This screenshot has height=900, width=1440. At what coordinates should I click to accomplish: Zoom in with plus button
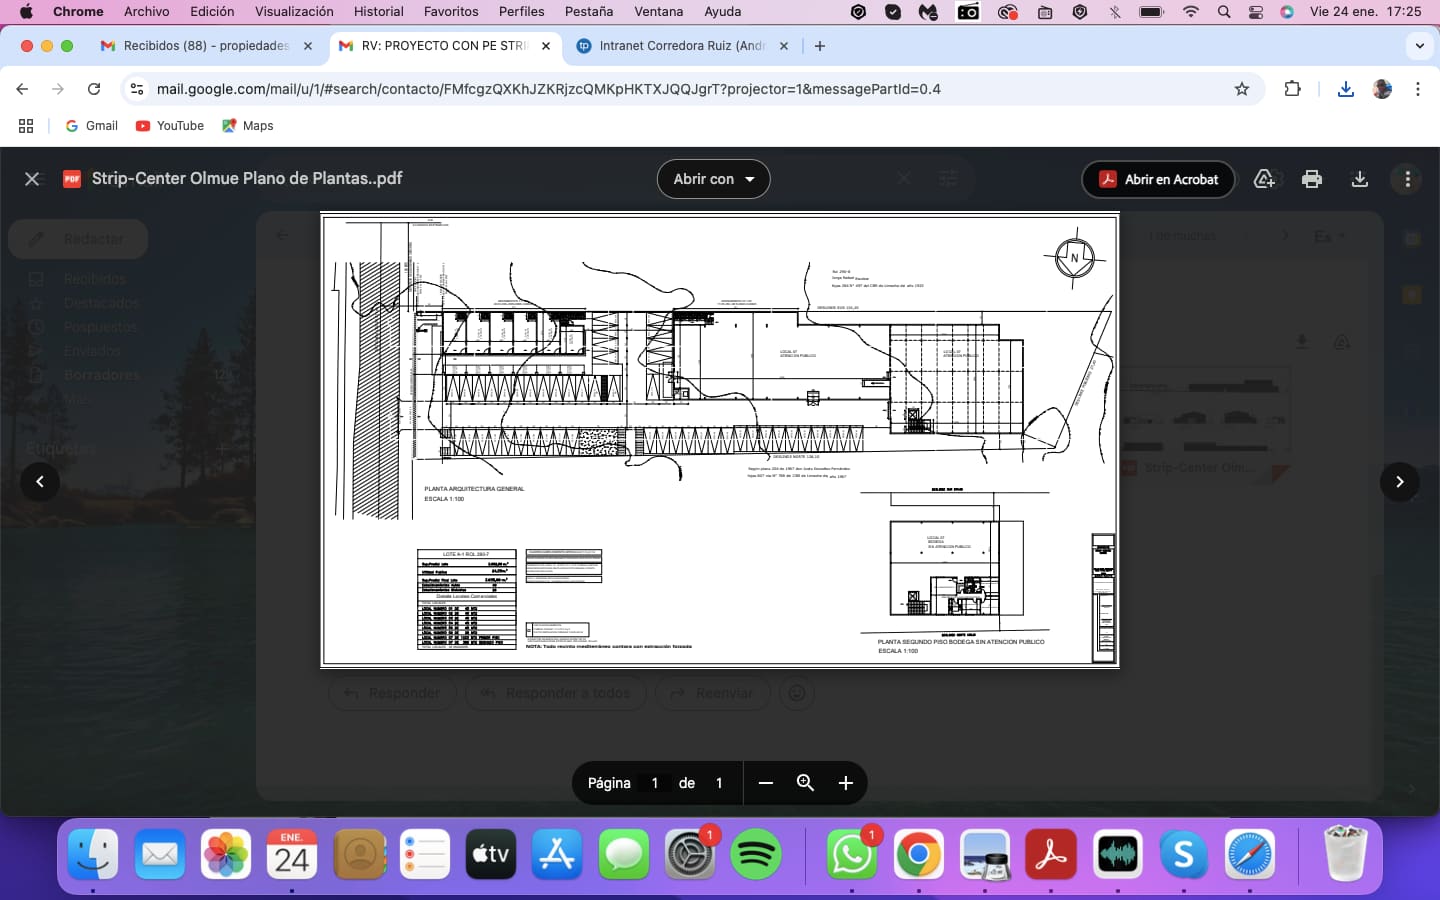pos(845,783)
